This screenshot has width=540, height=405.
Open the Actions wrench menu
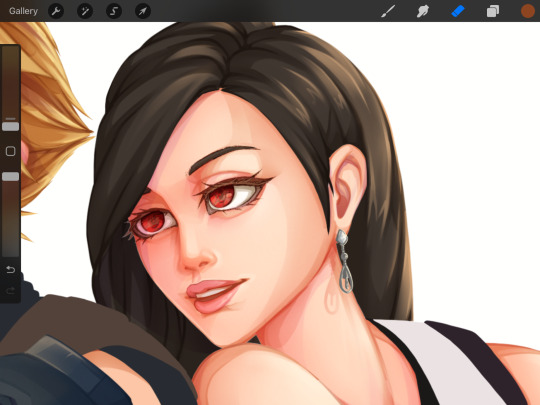pyautogui.click(x=56, y=11)
